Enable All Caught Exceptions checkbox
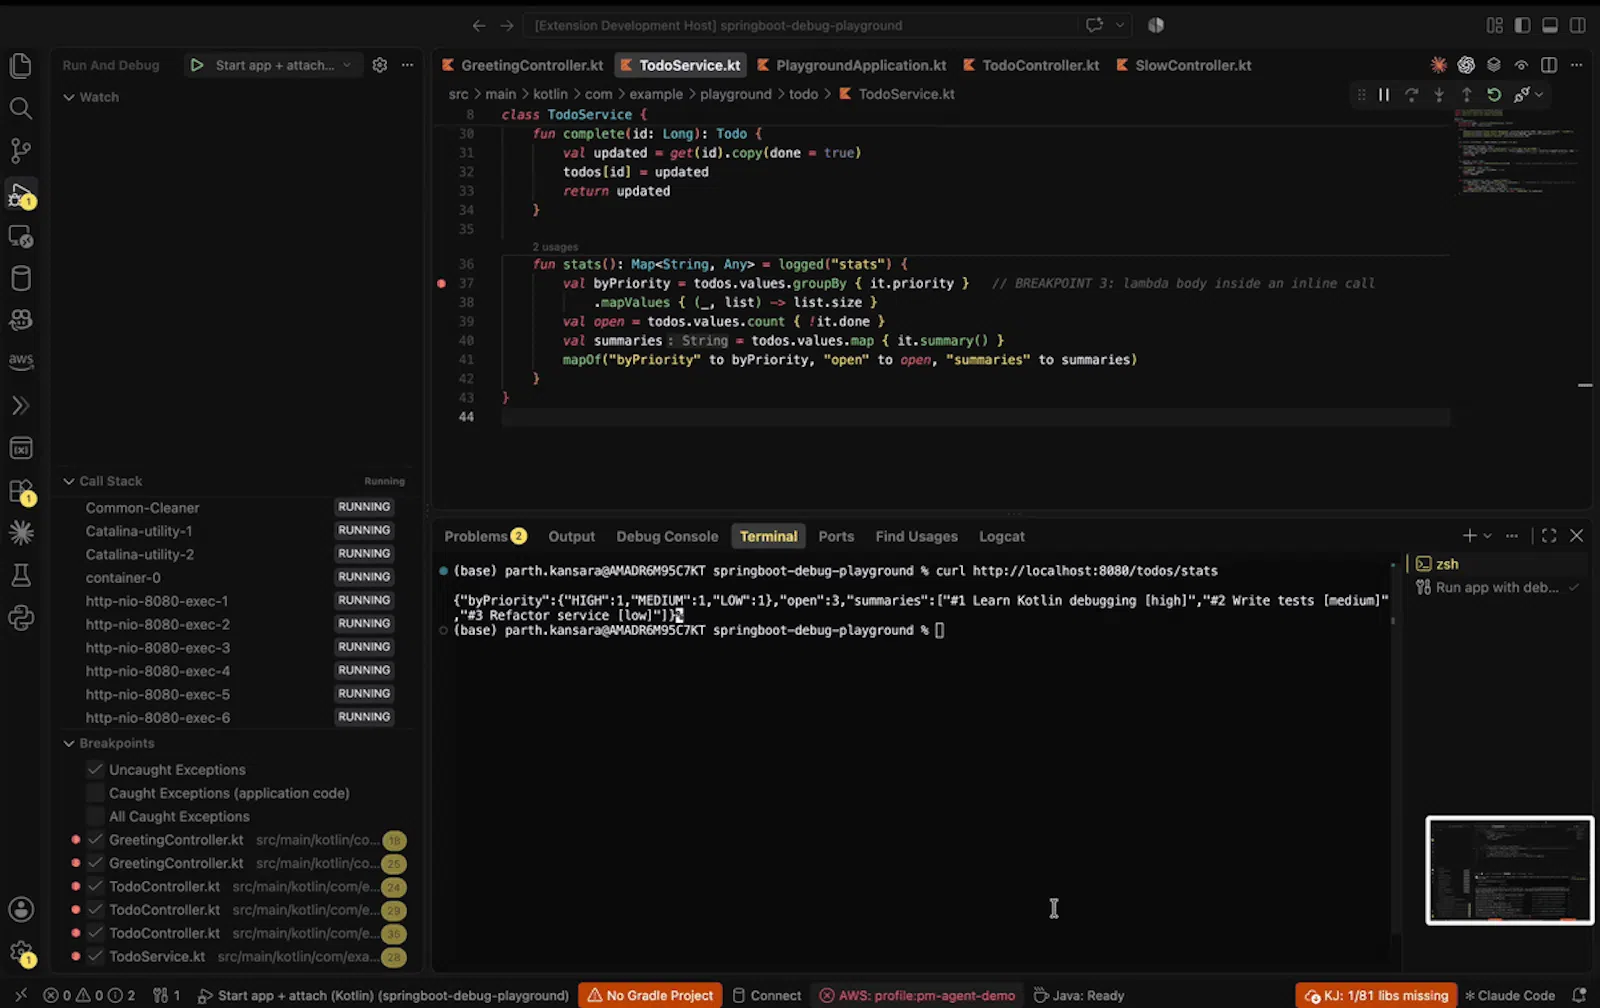1600x1008 pixels. (95, 816)
